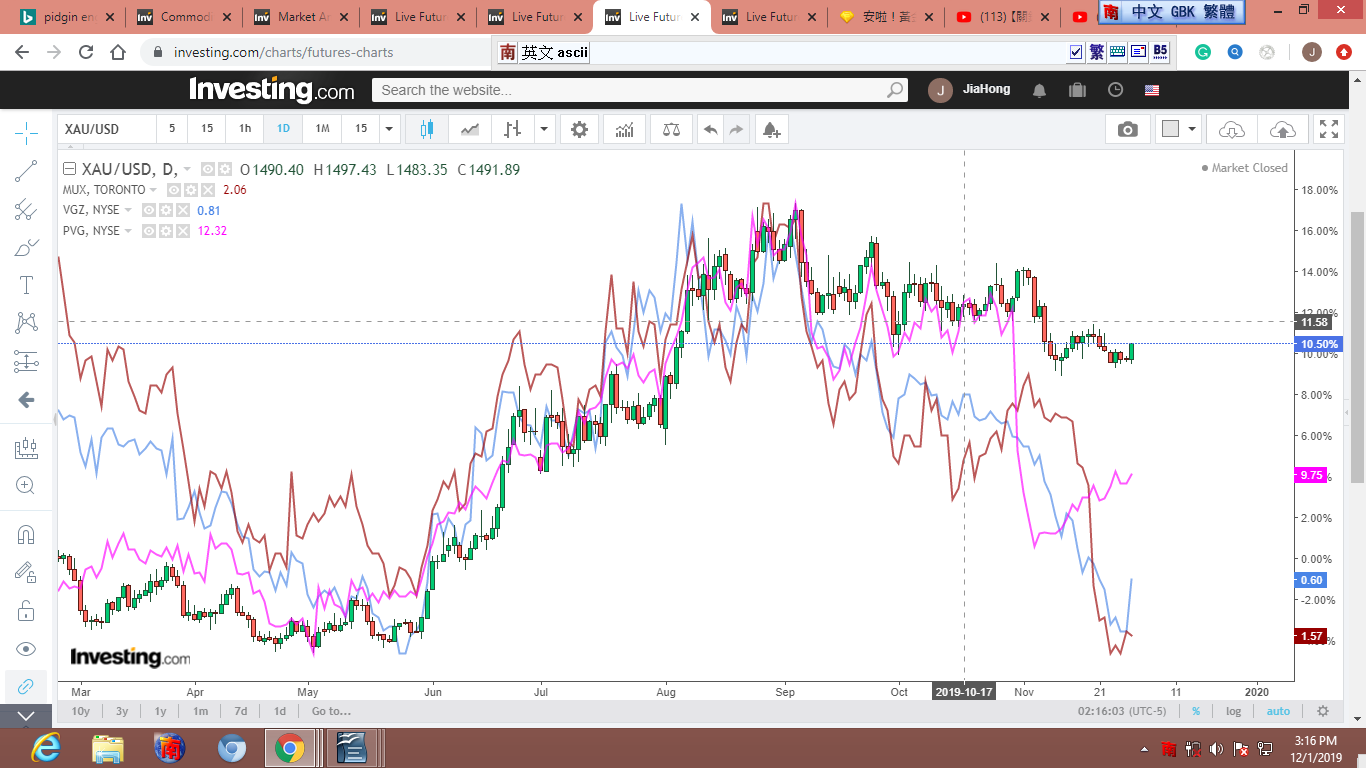Click the Go to... button
Viewport: 1366px width, 768px height.
pyautogui.click(x=331, y=711)
